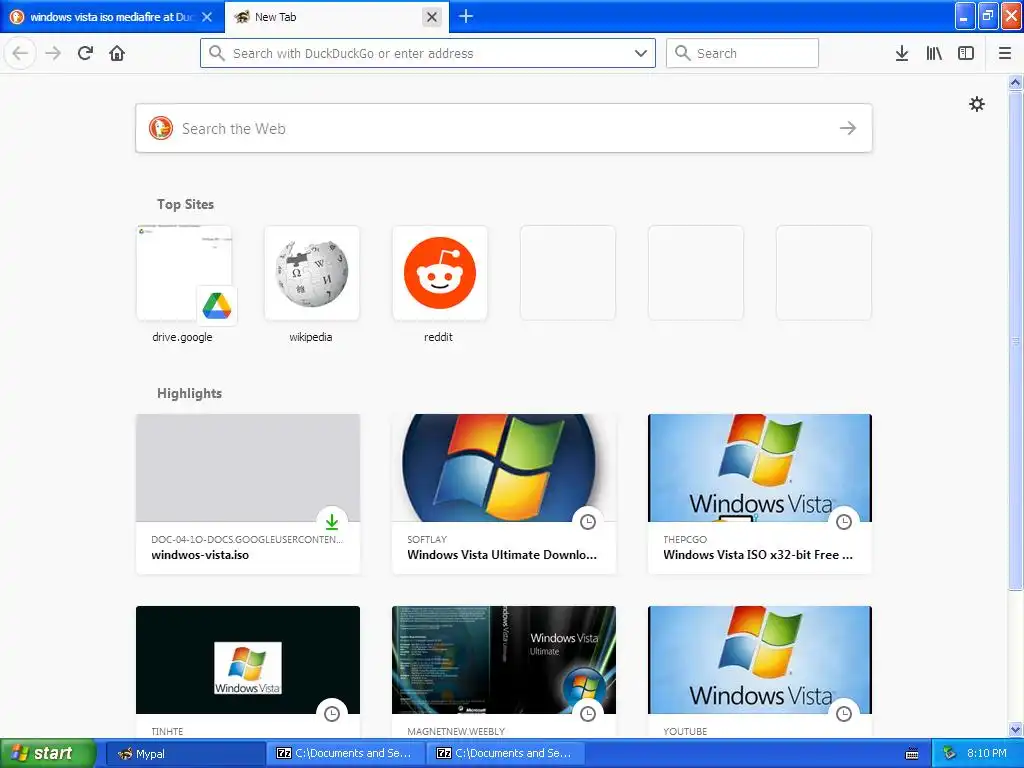
Task: Click the forward navigation arrow
Action: pos(53,53)
